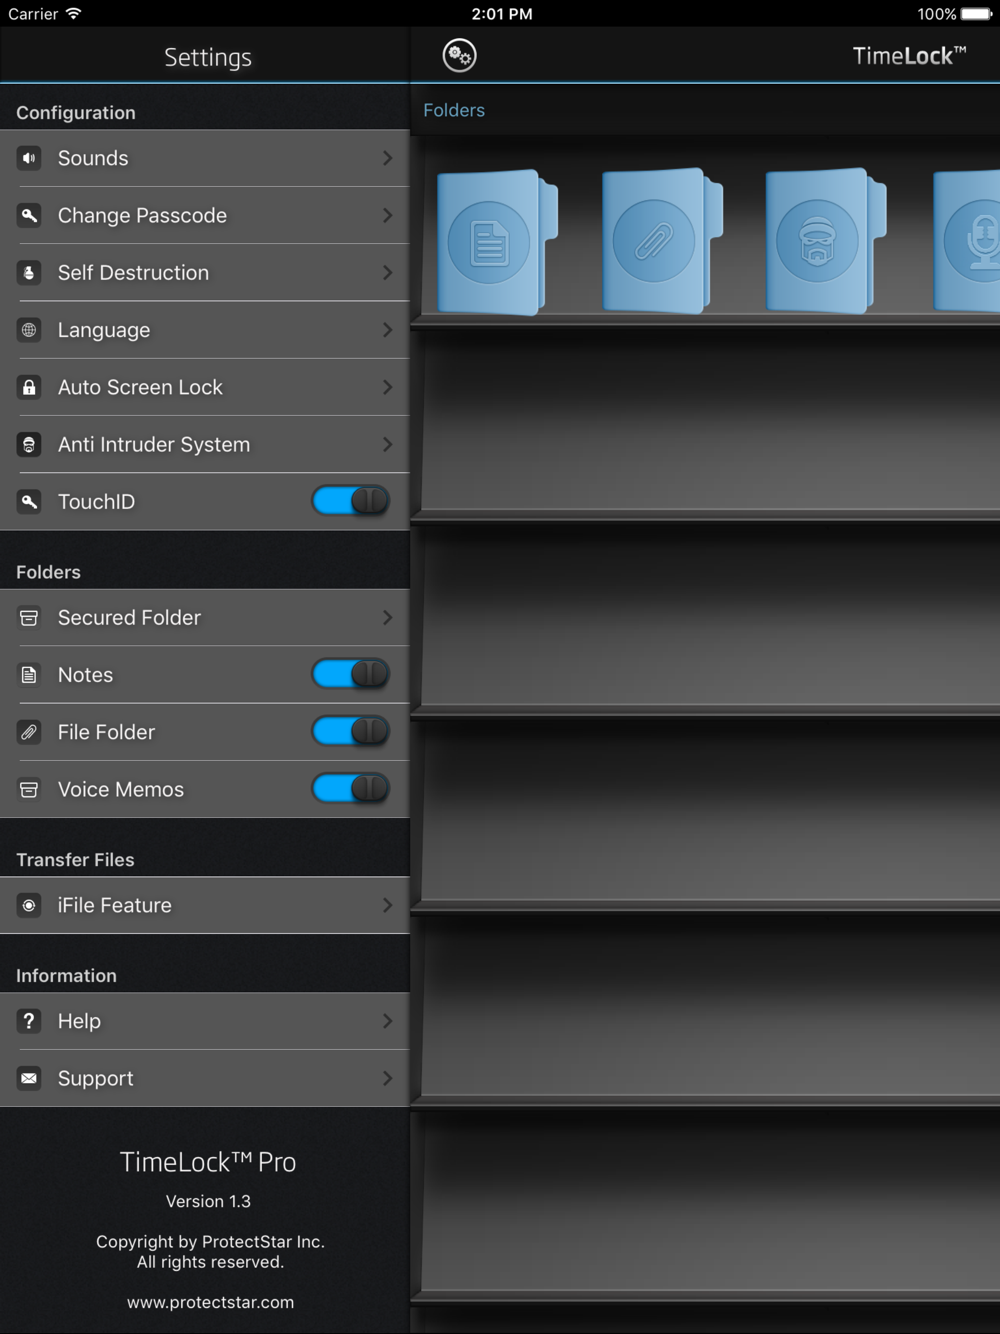Click the Language globe icon
Screen dimensions: 1000x1334
29,330
